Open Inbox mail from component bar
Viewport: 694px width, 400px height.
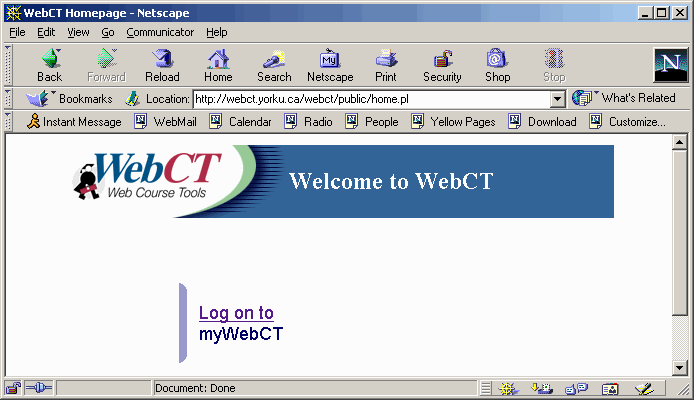pyautogui.click(x=542, y=388)
